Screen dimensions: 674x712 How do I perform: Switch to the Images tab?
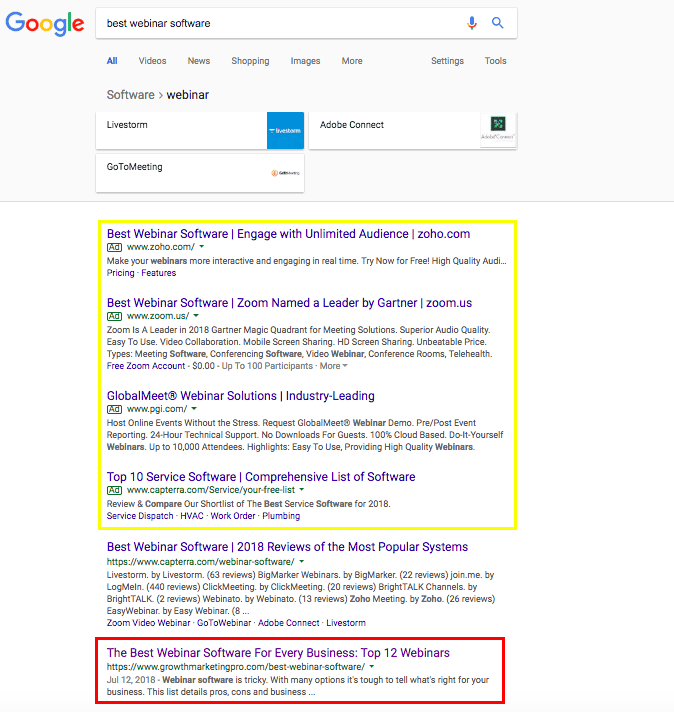(x=305, y=61)
